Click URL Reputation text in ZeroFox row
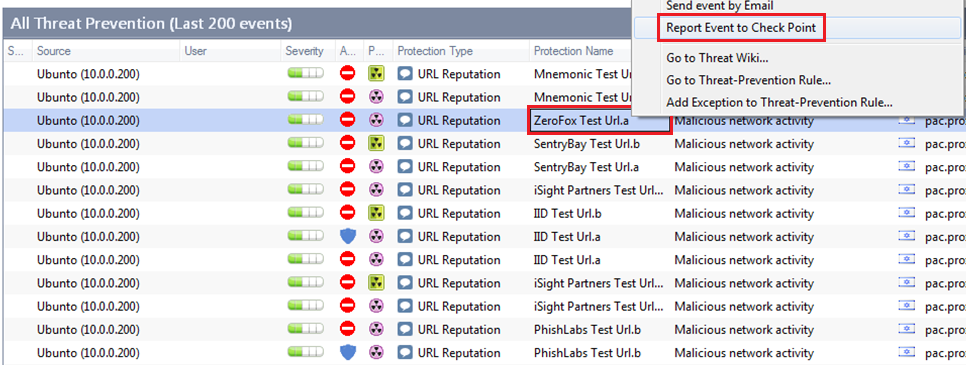Image resolution: width=966 pixels, height=366 pixels. point(459,121)
